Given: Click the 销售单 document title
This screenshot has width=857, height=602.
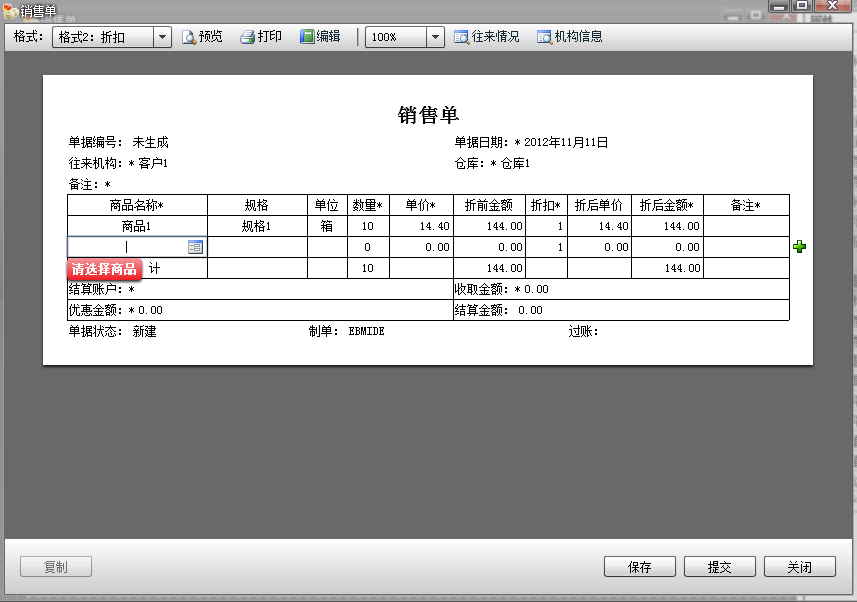Looking at the screenshot, I should (x=428, y=115).
